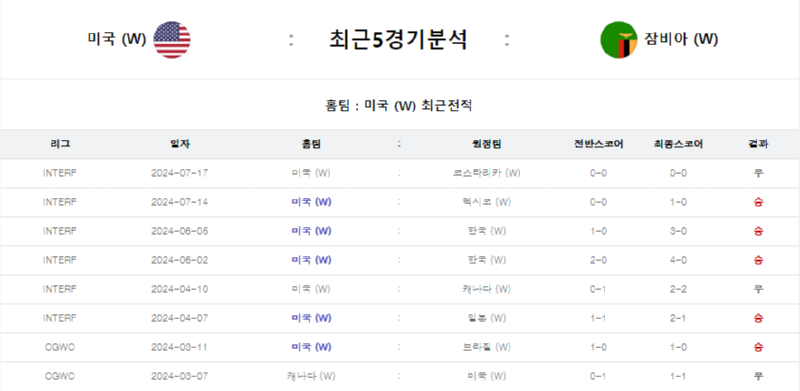Click '한국 (W)' in the 2024-06-05 row
The width and height of the screenshot is (800, 391).
point(487,231)
